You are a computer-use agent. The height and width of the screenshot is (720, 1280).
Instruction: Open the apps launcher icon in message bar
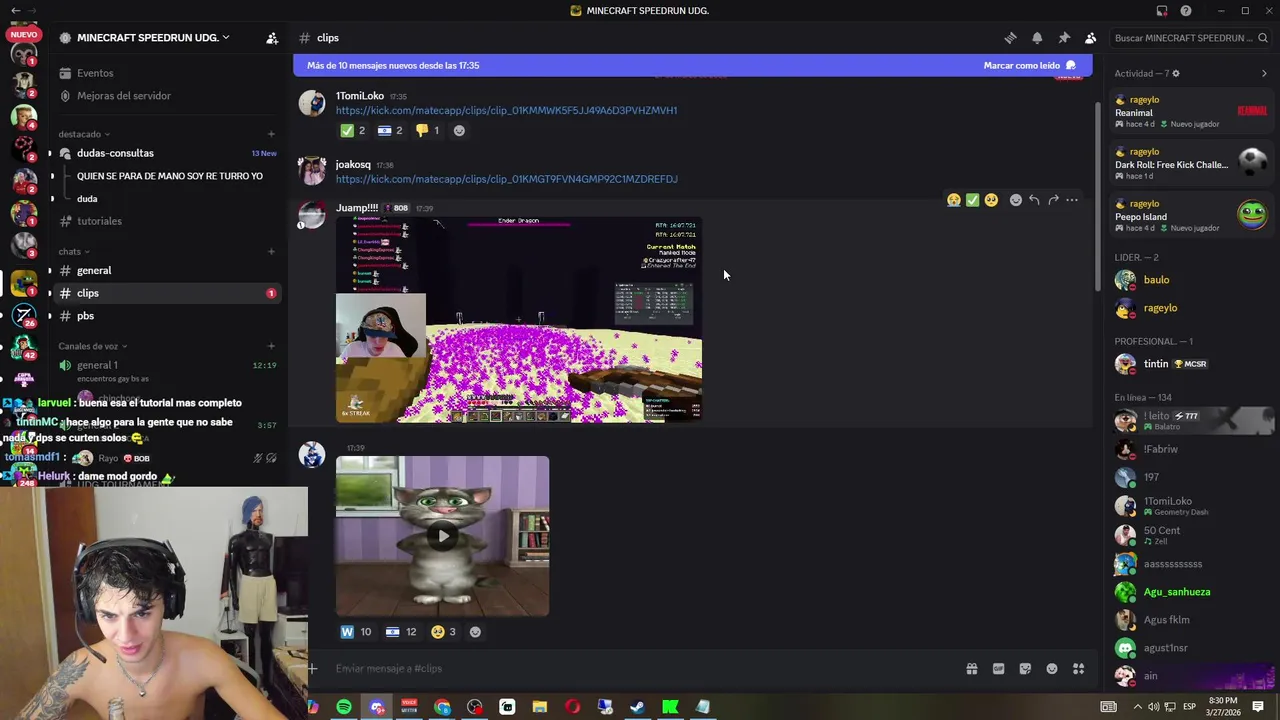click(1078, 669)
